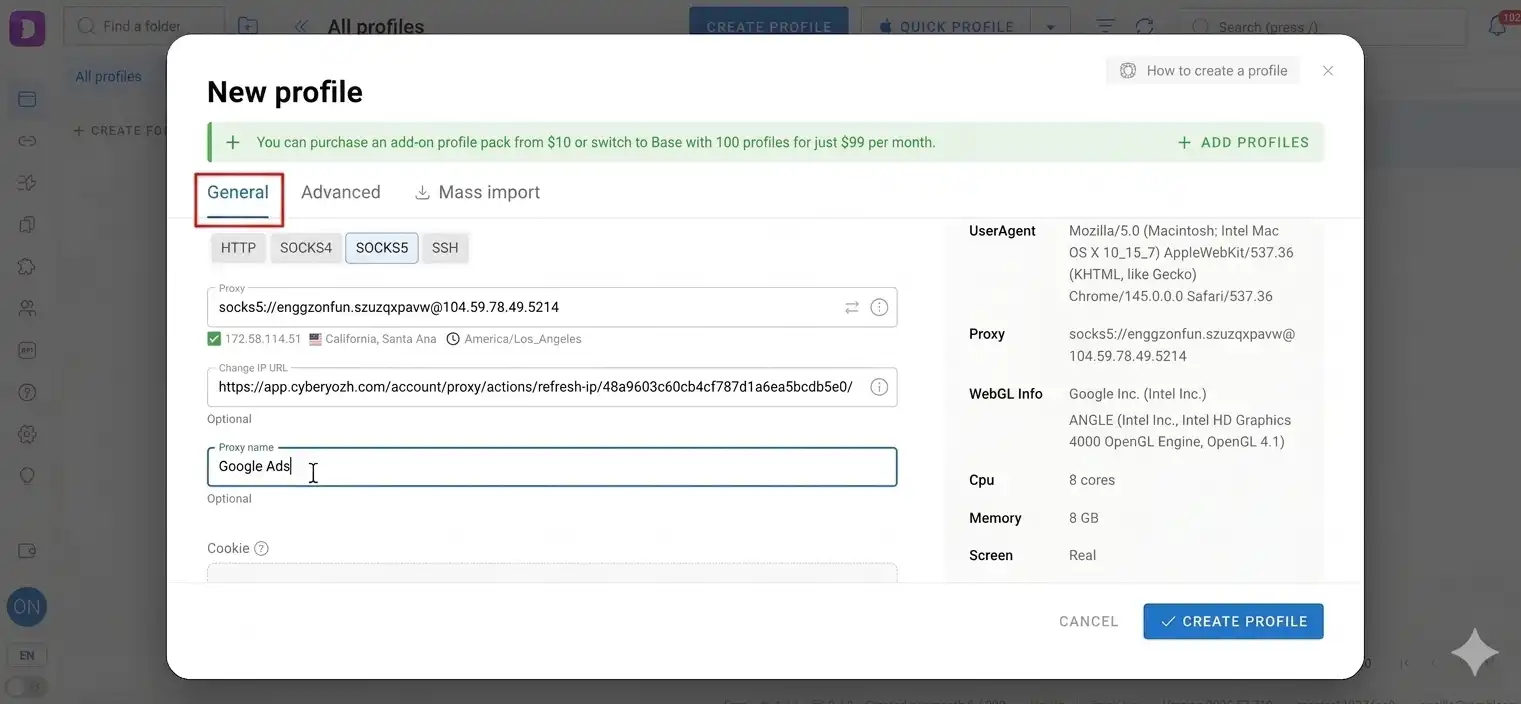Open the help question-mark sidebar icon
Viewport: 1521px width, 704px height.
(x=27, y=392)
